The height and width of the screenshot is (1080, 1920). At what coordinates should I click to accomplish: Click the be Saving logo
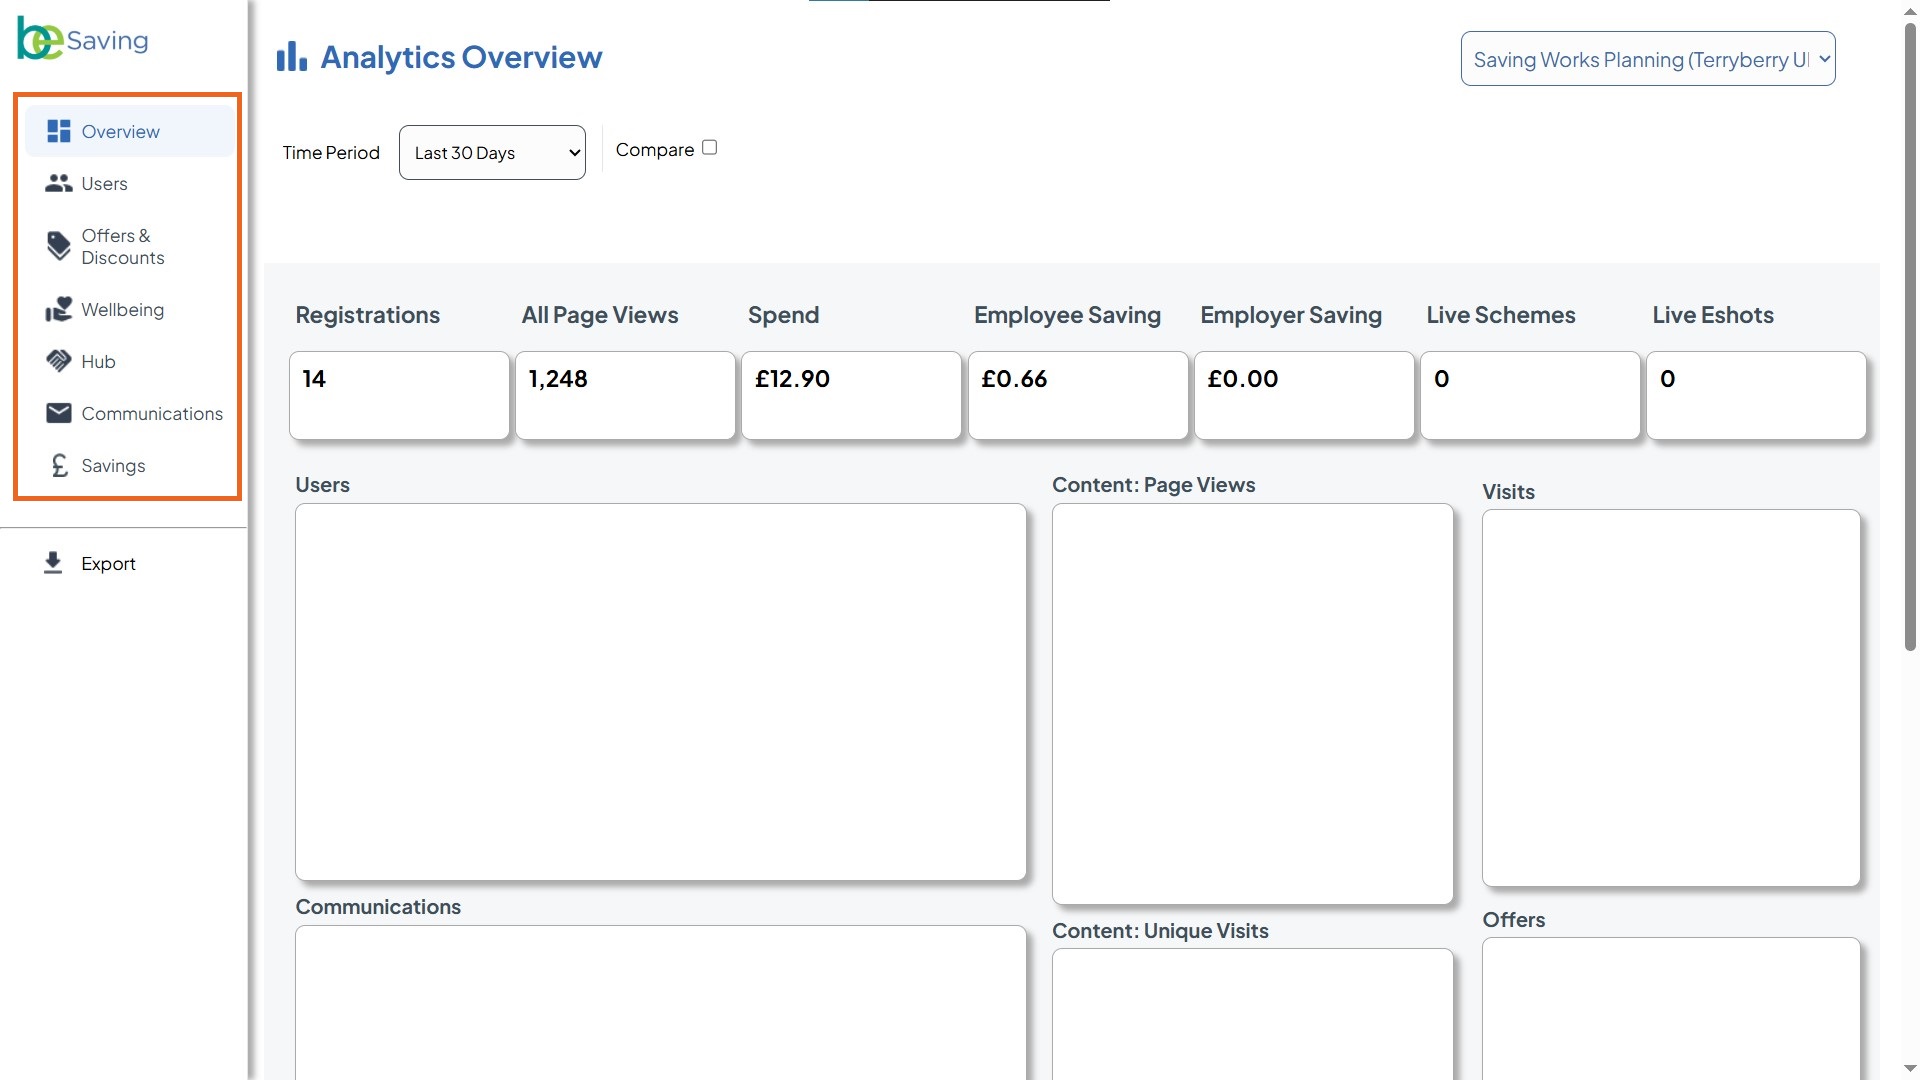(83, 39)
